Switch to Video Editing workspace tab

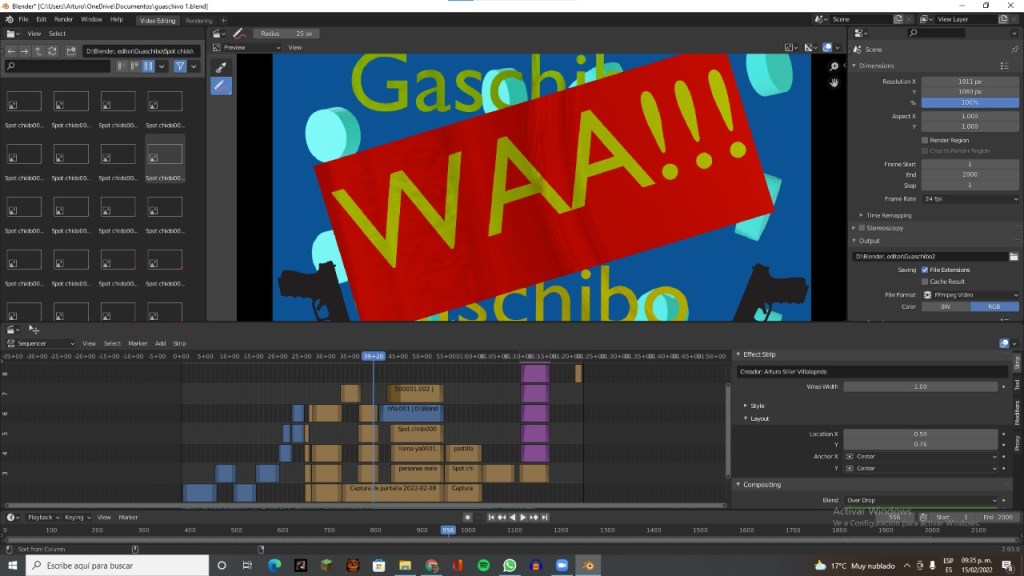157,20
